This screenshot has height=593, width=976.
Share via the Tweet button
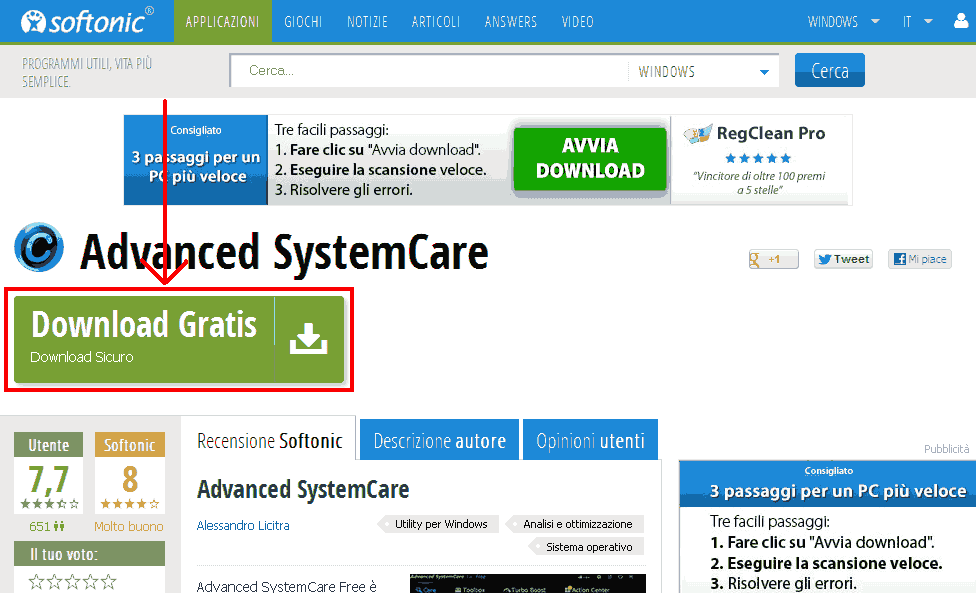click(x=843, y=259)
